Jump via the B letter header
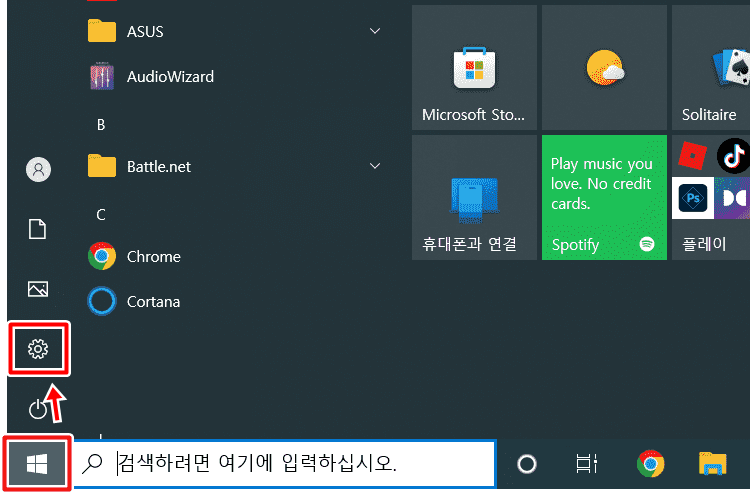The width and height of the screenshot is (750, 497). coord(101,125)
